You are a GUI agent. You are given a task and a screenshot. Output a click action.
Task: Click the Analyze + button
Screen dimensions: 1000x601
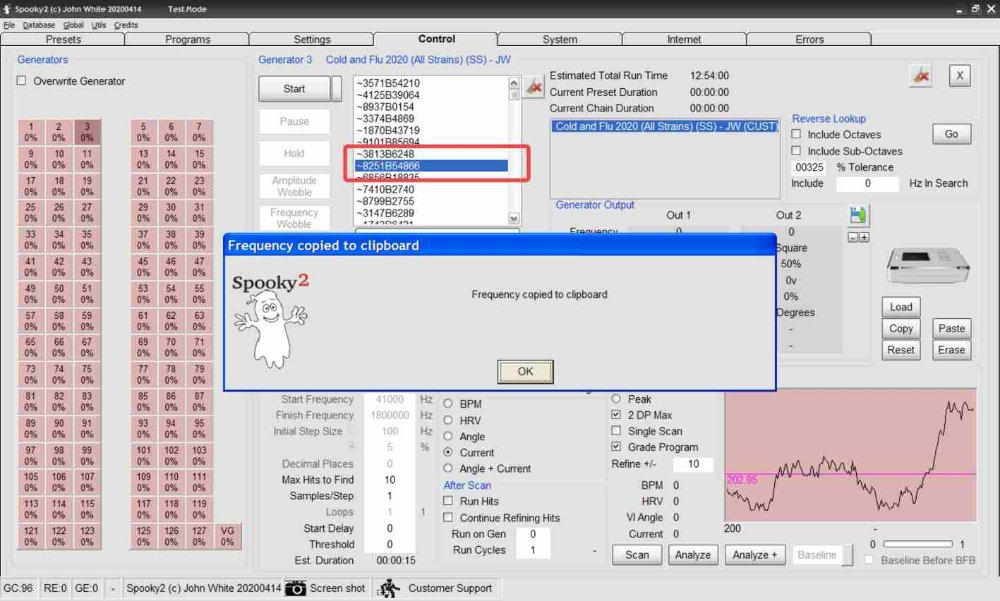tap(755, 555)
